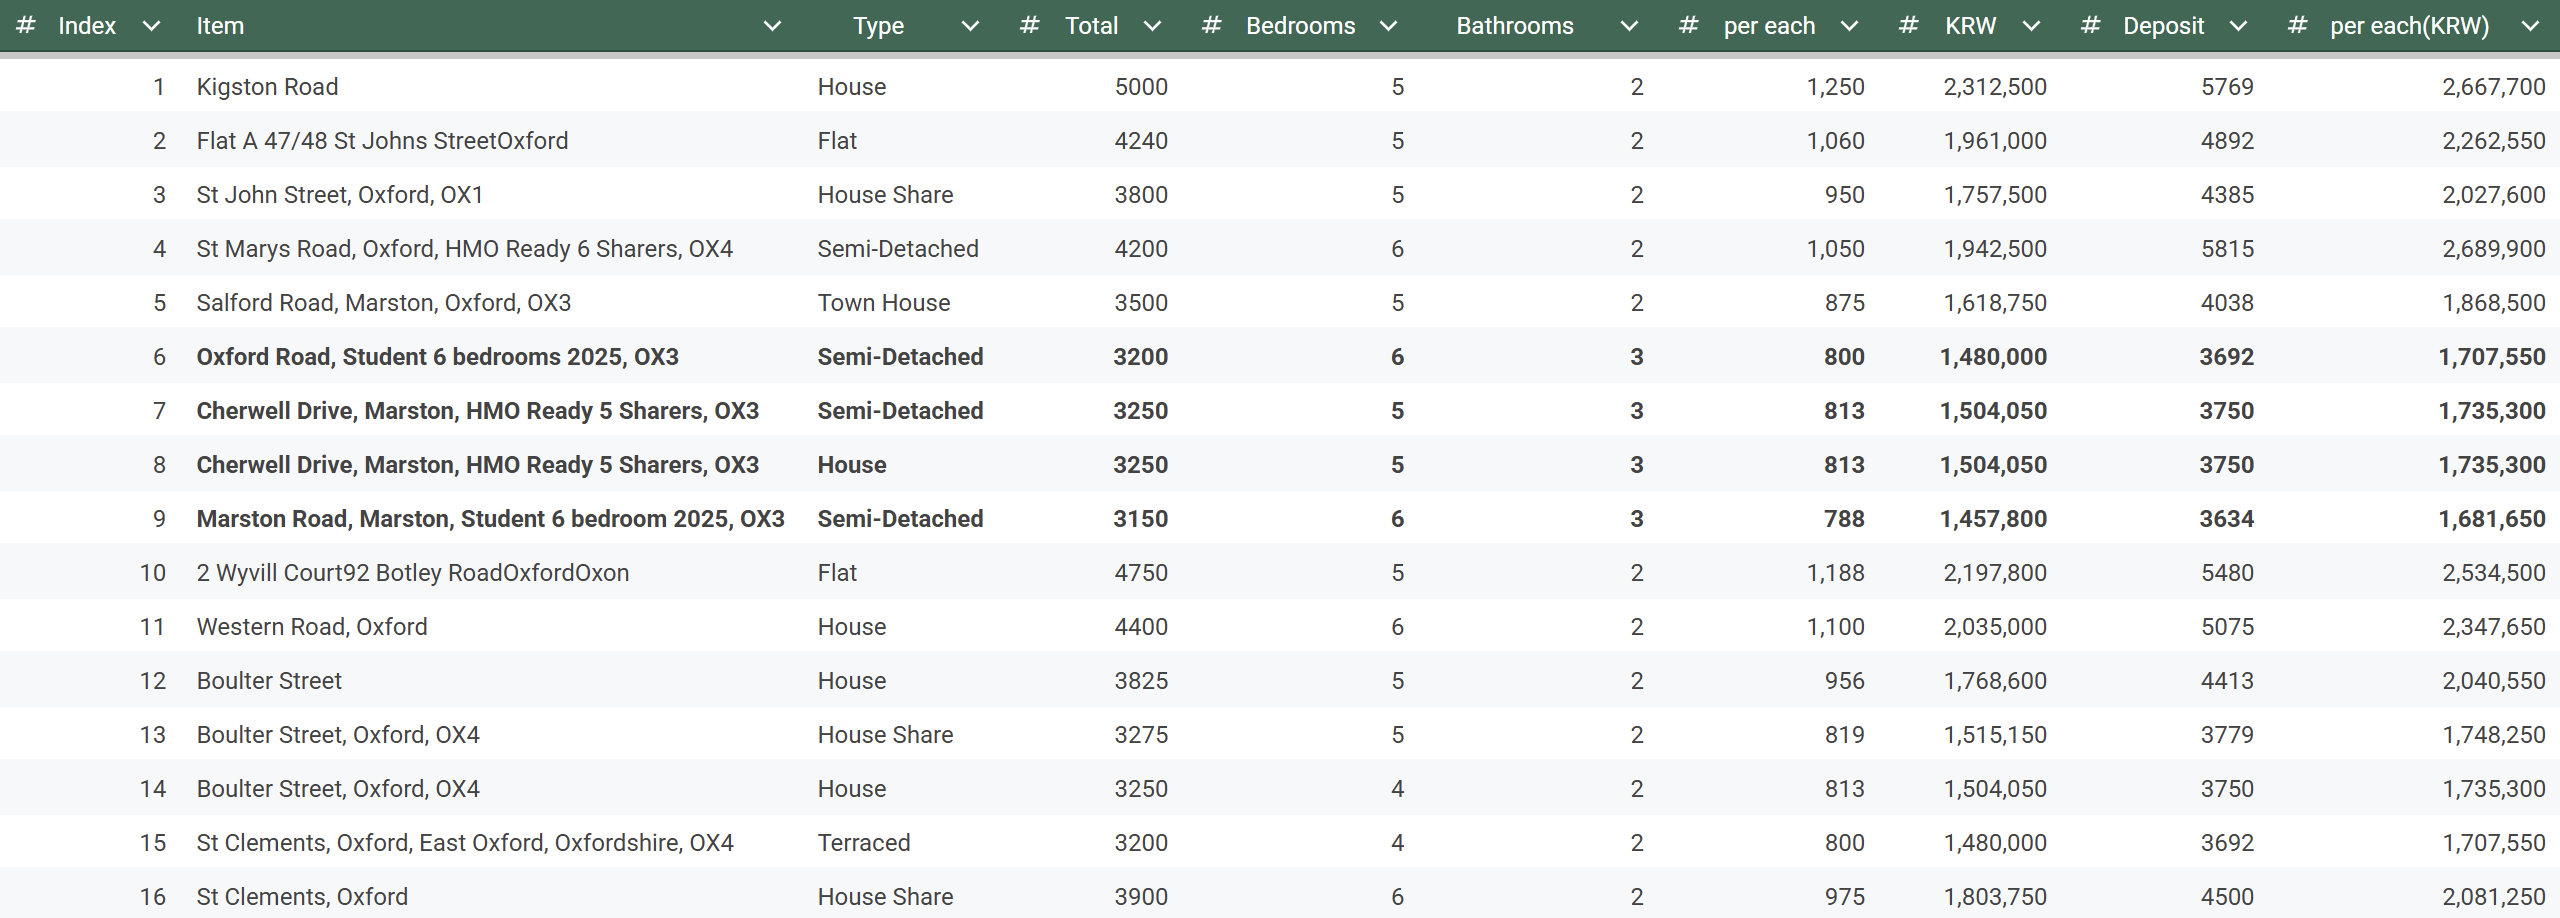This screenshot has height=918, width=2560.
Task: Click KRW value 1,618,750
Action: [x=1995, y=303]
